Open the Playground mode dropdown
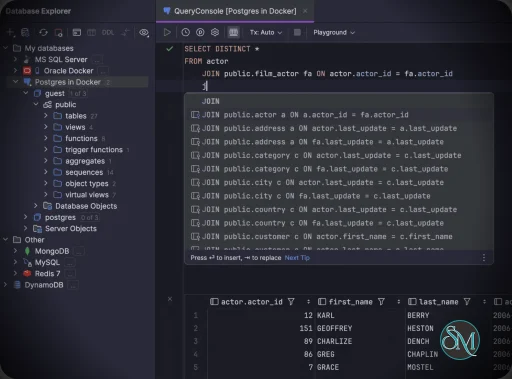512x379 pixels. (x=334, y=32)
